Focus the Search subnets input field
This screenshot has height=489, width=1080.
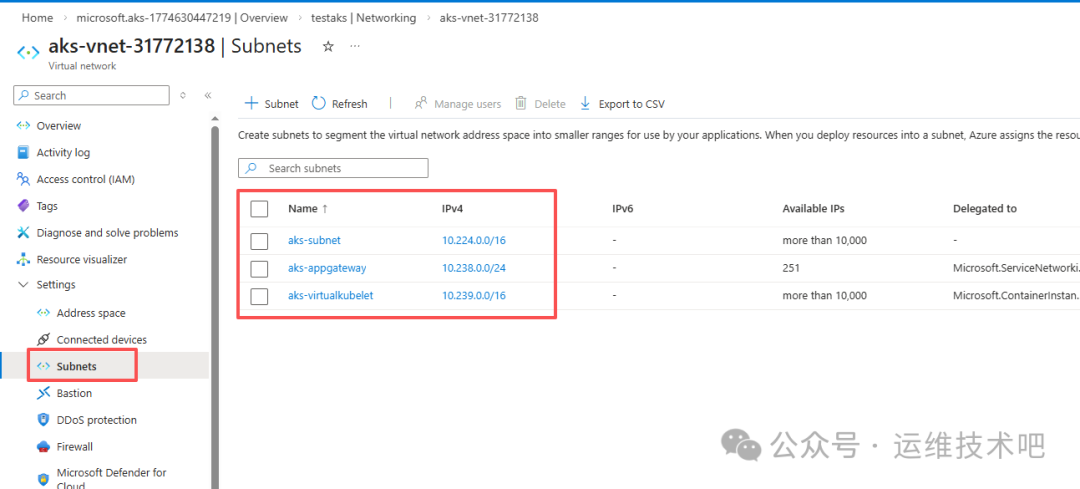pos(333,168)
